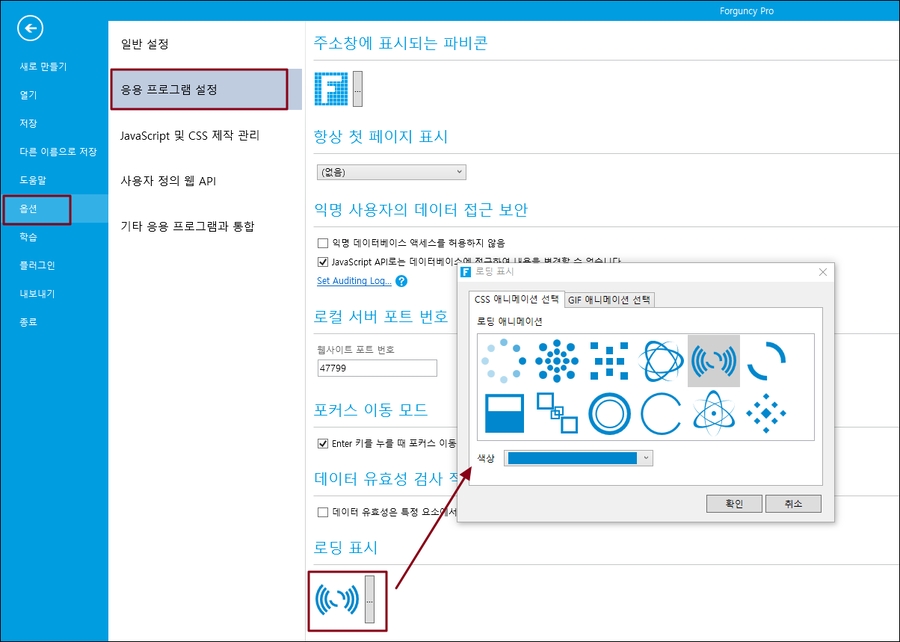Click the 확인 button in the dialog

734,504
